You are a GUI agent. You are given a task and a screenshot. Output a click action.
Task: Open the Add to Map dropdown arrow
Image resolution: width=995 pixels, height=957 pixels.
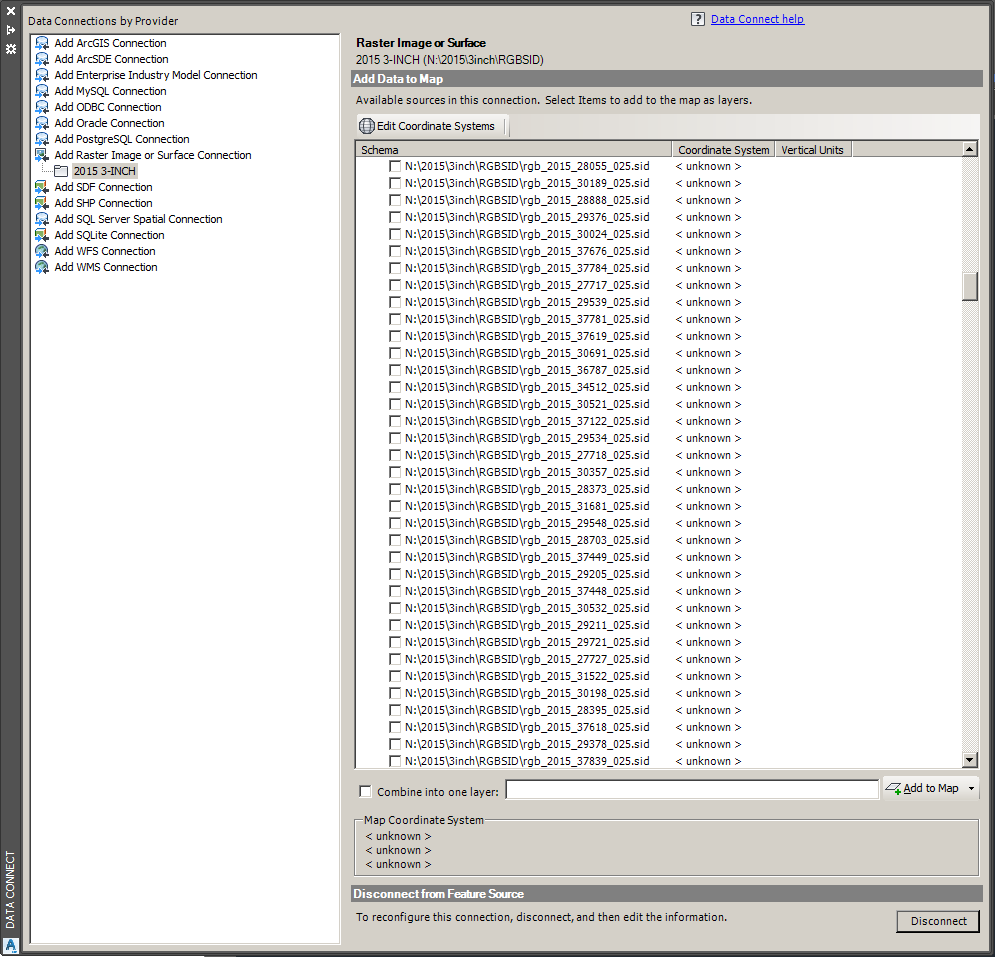(x=970, y=788)
